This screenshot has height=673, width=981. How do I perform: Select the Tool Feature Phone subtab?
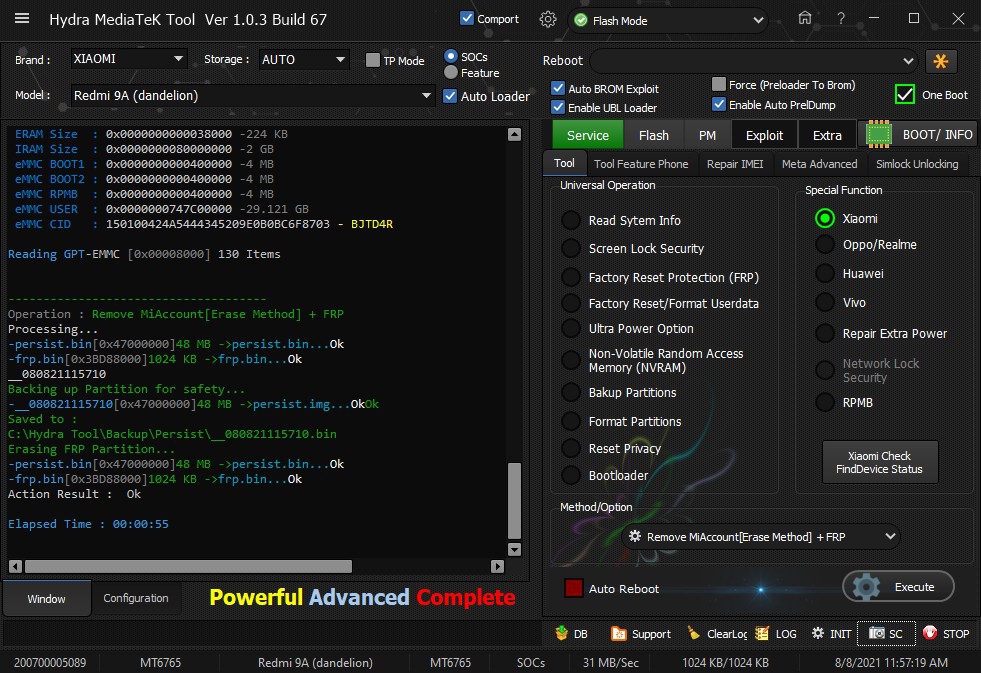tap(641, 164)
